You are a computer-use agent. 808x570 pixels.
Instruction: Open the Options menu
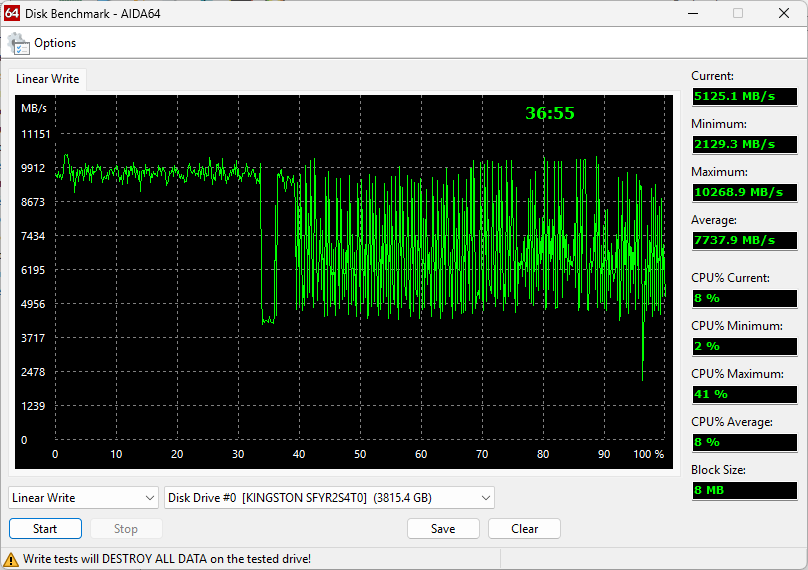click(55, 43)
